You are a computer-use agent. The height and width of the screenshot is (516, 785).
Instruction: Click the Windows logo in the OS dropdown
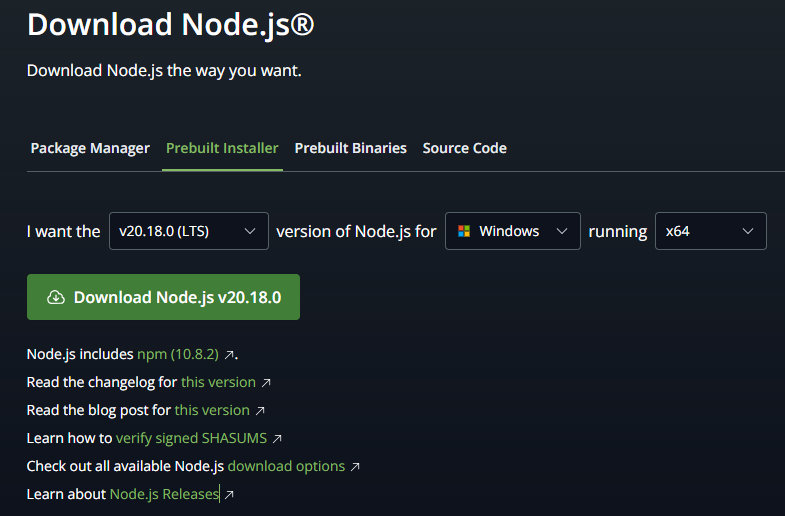click(464, 231)
